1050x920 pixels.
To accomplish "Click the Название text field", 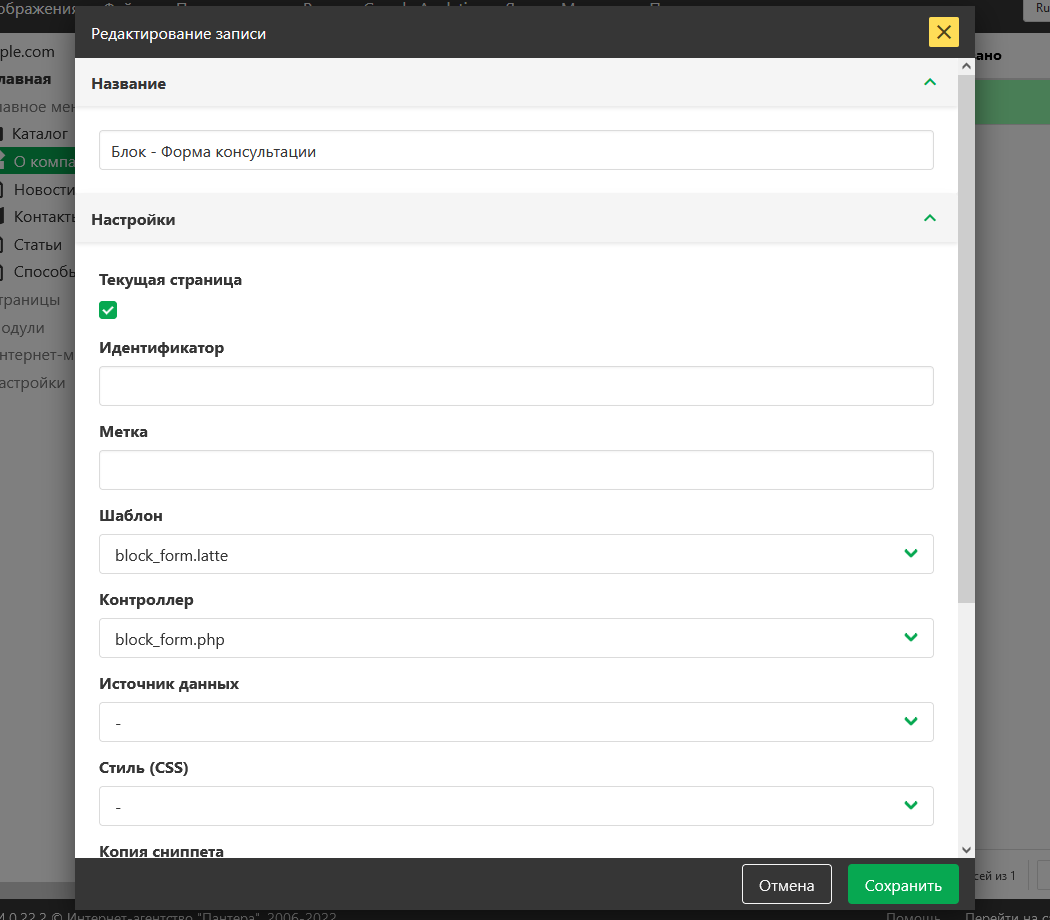I will point(515,151).
